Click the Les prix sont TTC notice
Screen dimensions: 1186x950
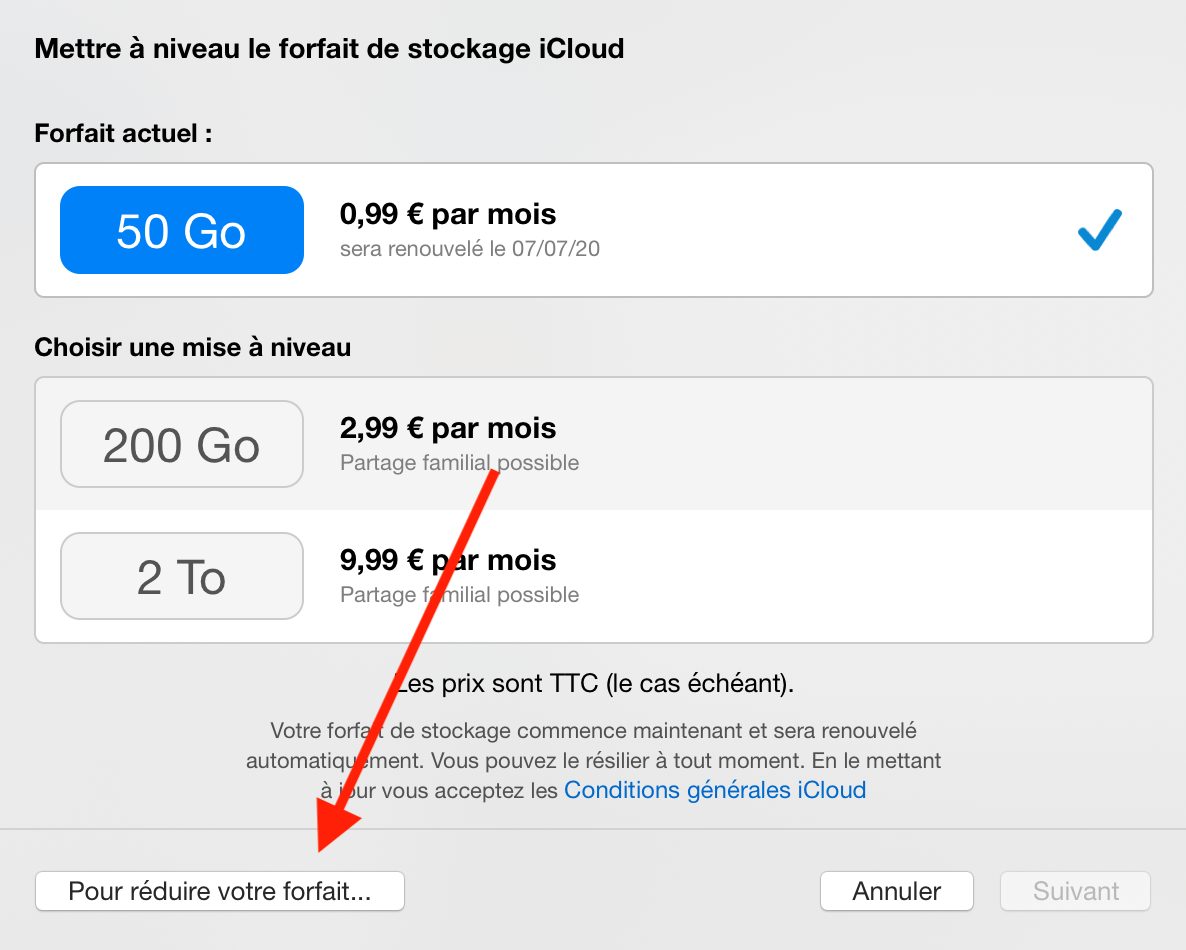(x=594, y=684)
